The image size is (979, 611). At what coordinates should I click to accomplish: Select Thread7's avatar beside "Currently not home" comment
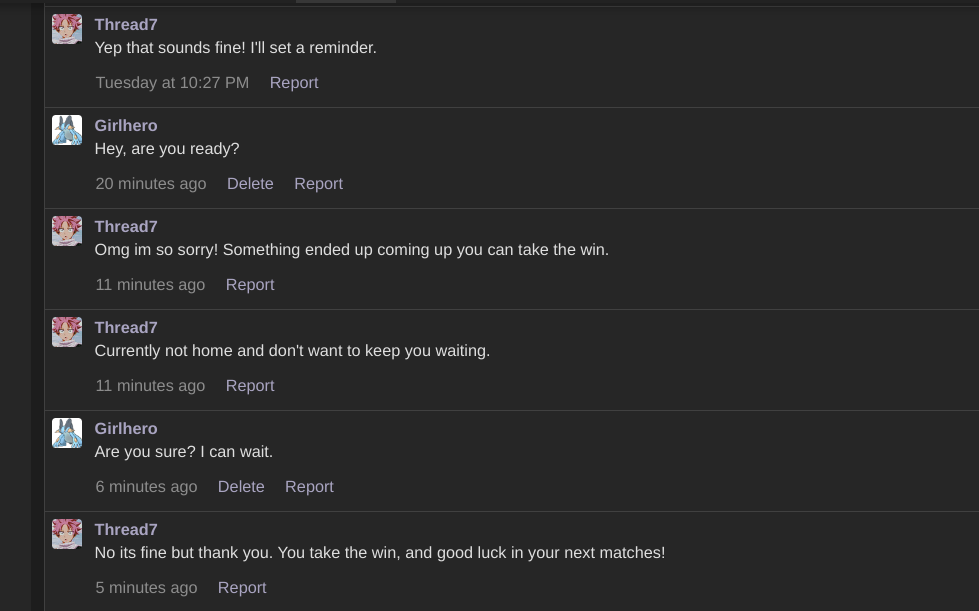coord(67,332)
